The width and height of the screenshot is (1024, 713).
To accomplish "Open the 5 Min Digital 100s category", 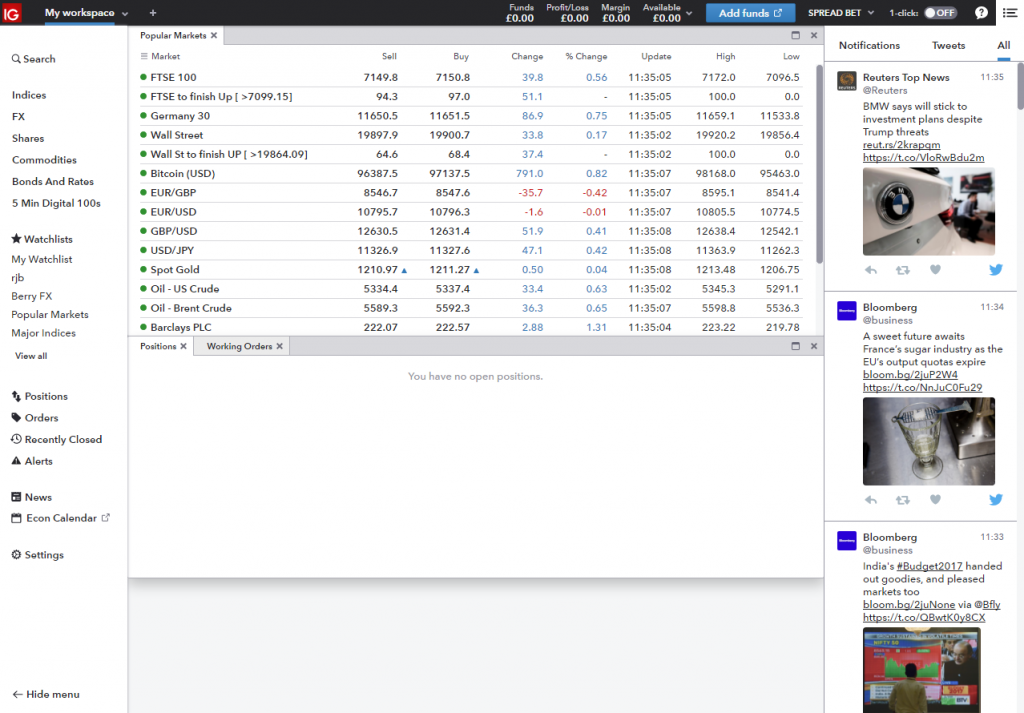I will pyautogui.click(x=56, y=203).
